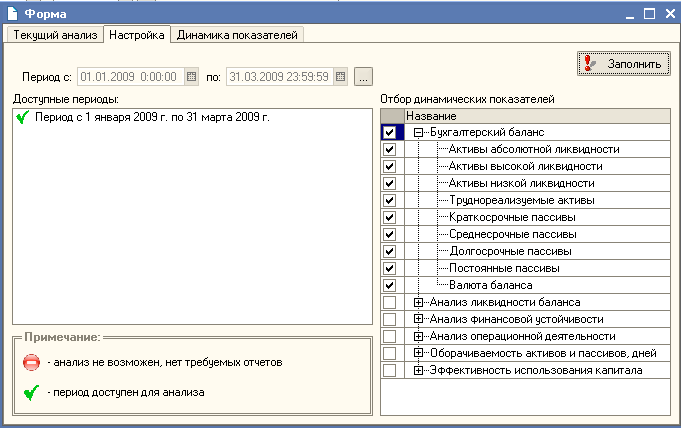Screen dimensions: 681x428
Task: Uncheck Труднореализуемые активы checkbox
Action: click(390, 200)
